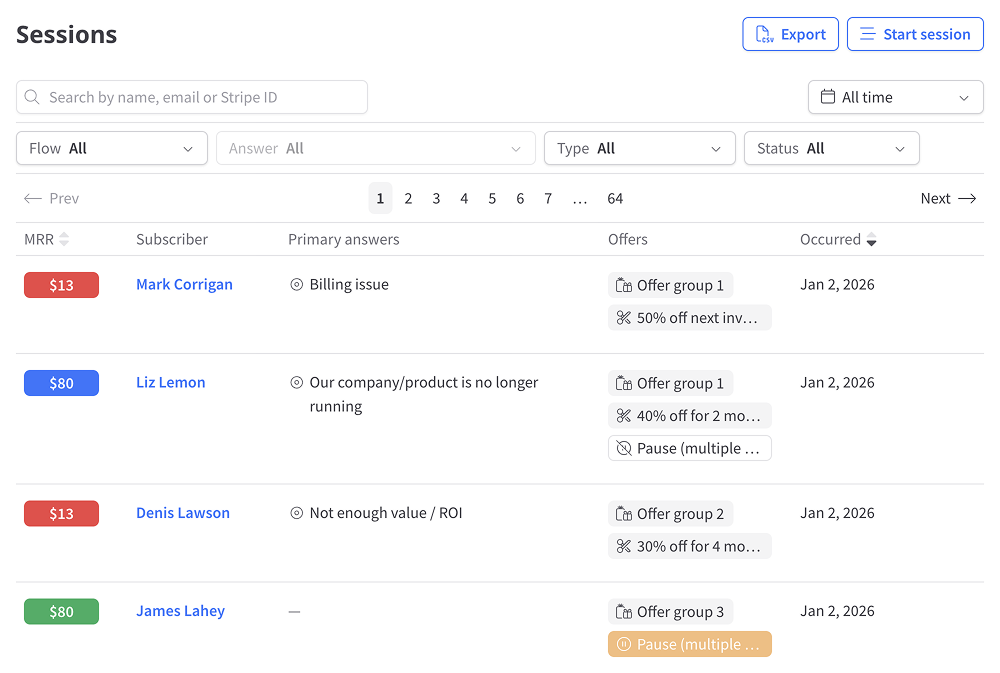Click the search by name input field
Viewport: 1000px width, 673px height.
(x=192, y=97)
